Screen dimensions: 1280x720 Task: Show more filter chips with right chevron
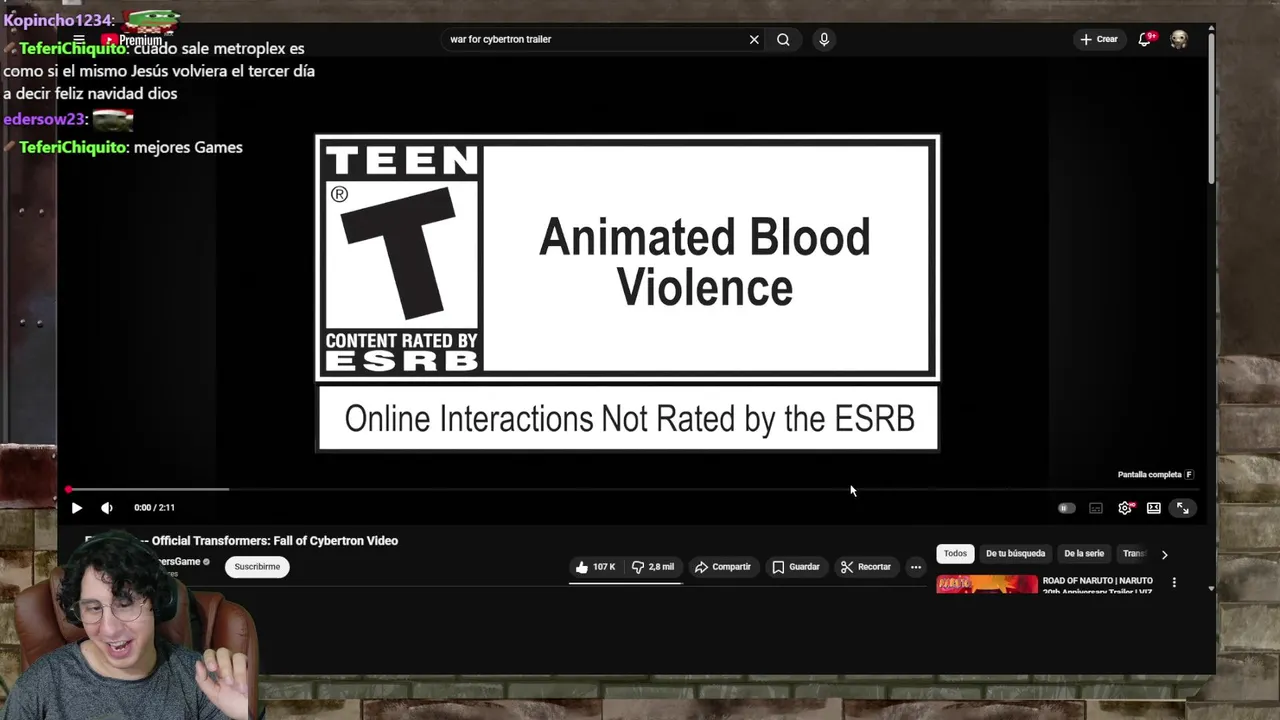point(1164,554)
